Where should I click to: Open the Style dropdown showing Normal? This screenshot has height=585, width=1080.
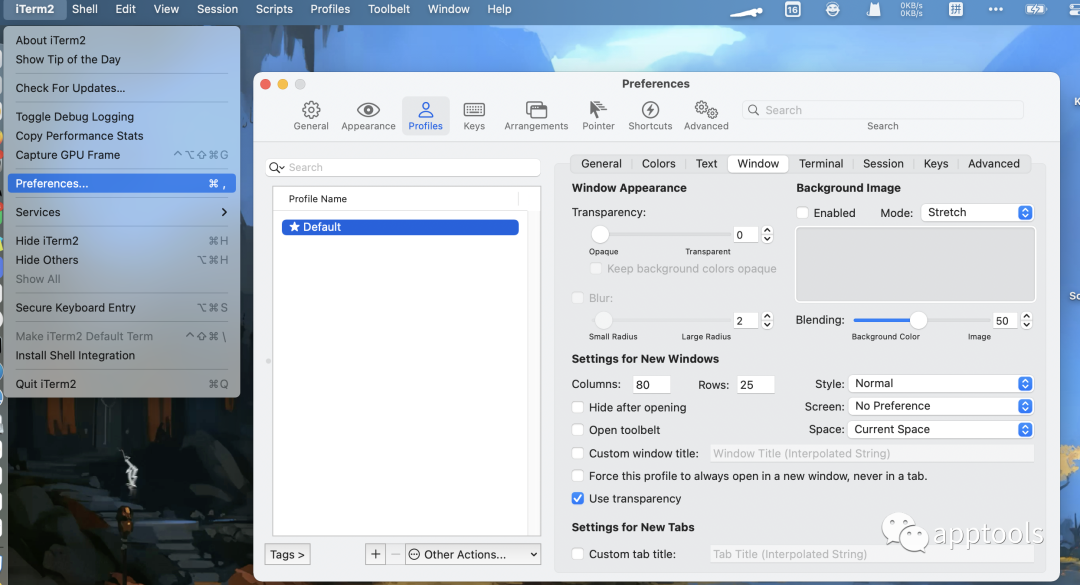tap(940, 384)
